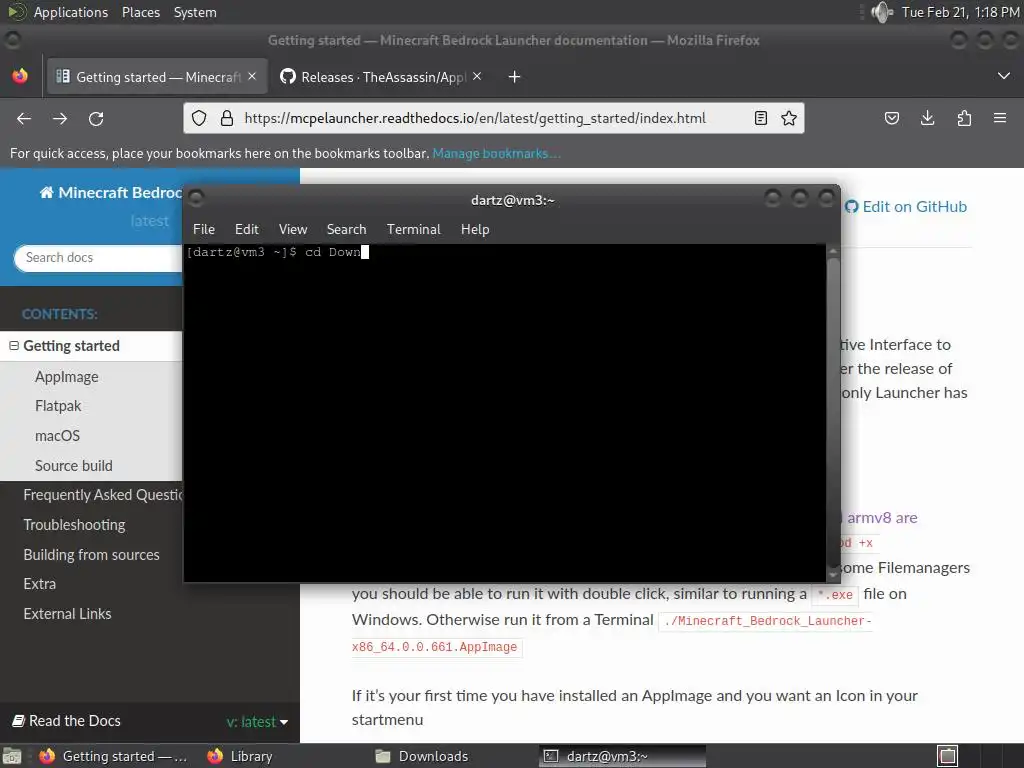
Task: Click the Search docs field
Action: pyautogui.click(x=98, y=257)
